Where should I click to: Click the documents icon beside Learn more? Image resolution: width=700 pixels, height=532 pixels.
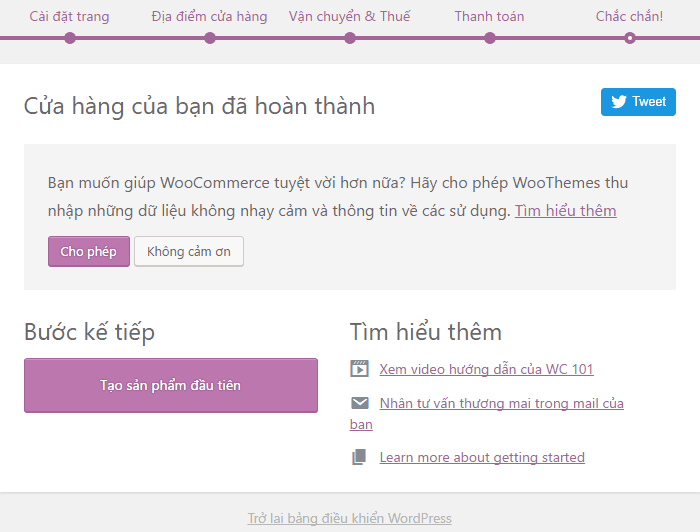pyautogui.click(x=359, y=457)
